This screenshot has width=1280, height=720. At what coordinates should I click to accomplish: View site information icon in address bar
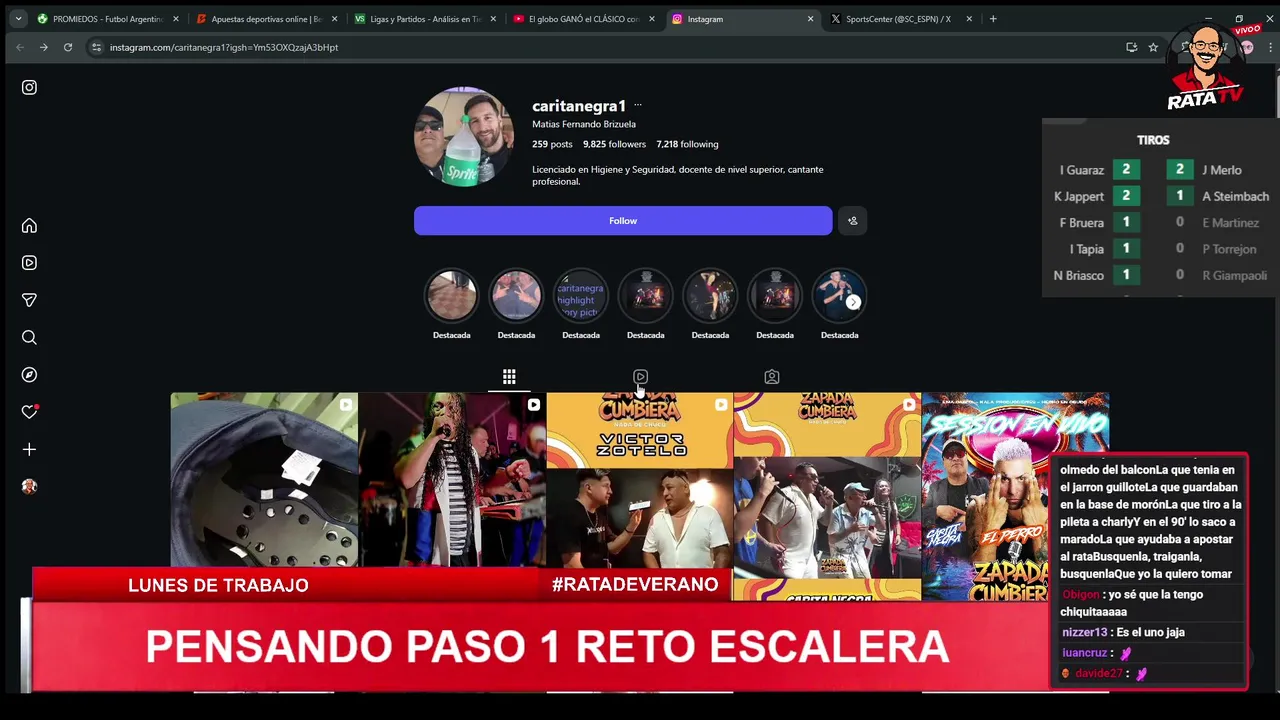(x=96, y=47)
